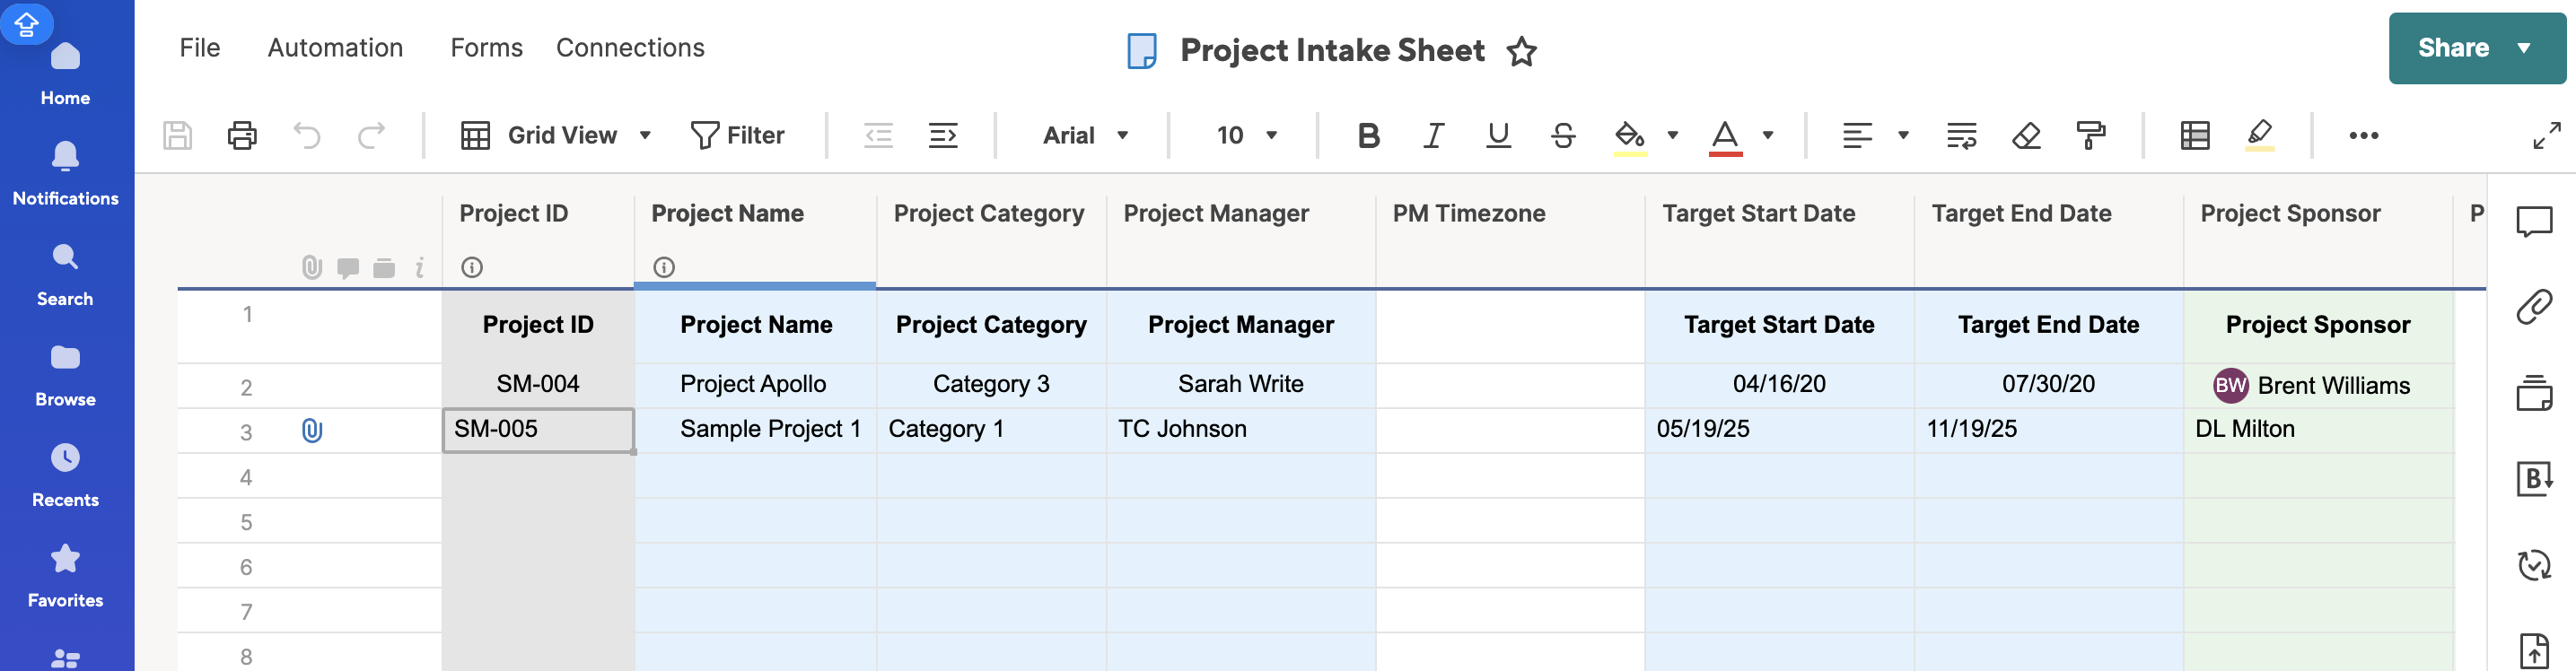Select the Category 3 cell
This screenshot has width=2576, height=671.
coord(991,385)
